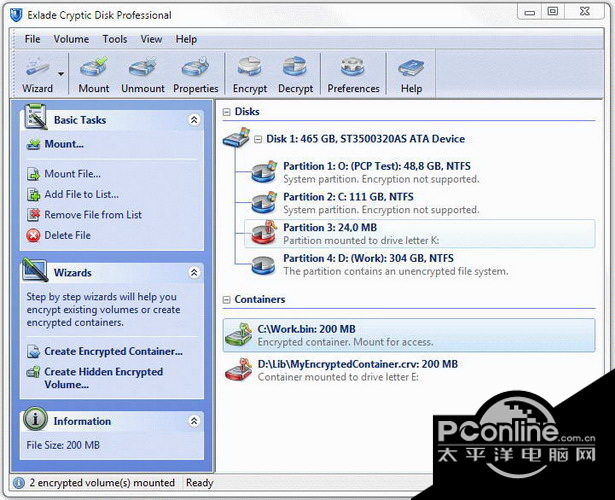Click the Disk 1 drive icon
The height and width of the screenshot is (500, 615).
click(x=237, y=137)
